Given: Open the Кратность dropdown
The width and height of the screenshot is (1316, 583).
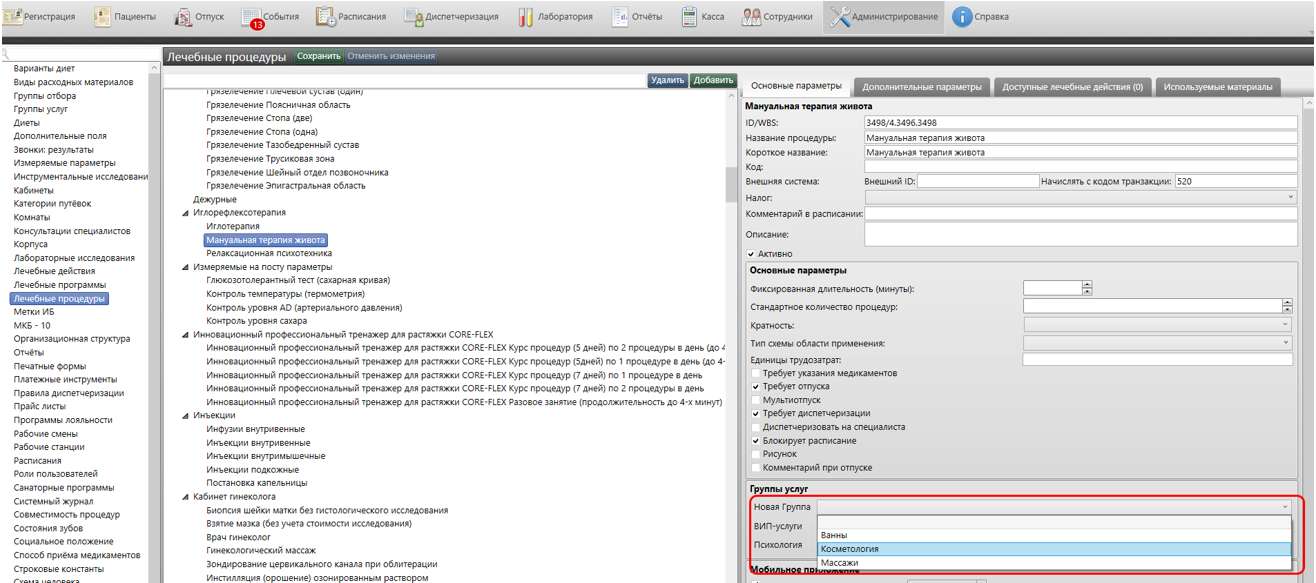Looking at the screenshot, I should (x=1158, y=325).
